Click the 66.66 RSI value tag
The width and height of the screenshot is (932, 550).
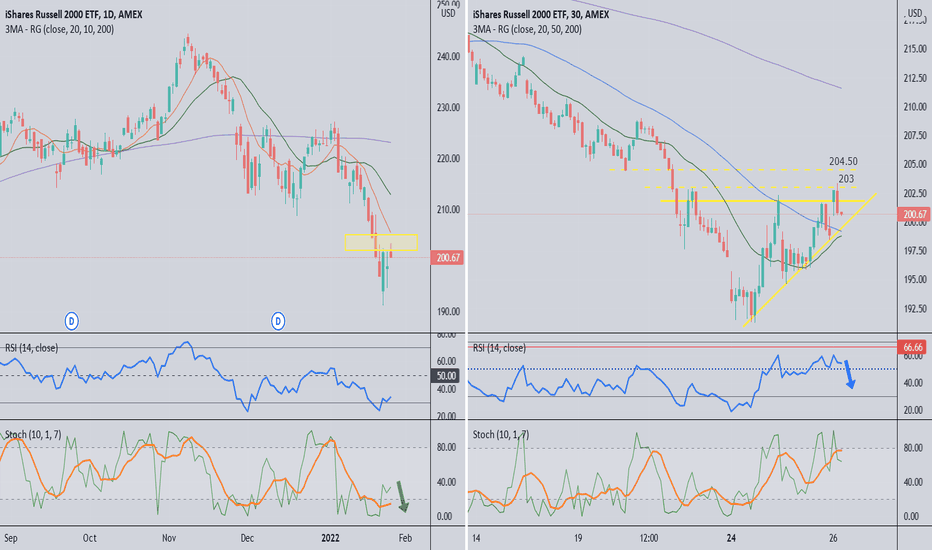click(913, 347)
